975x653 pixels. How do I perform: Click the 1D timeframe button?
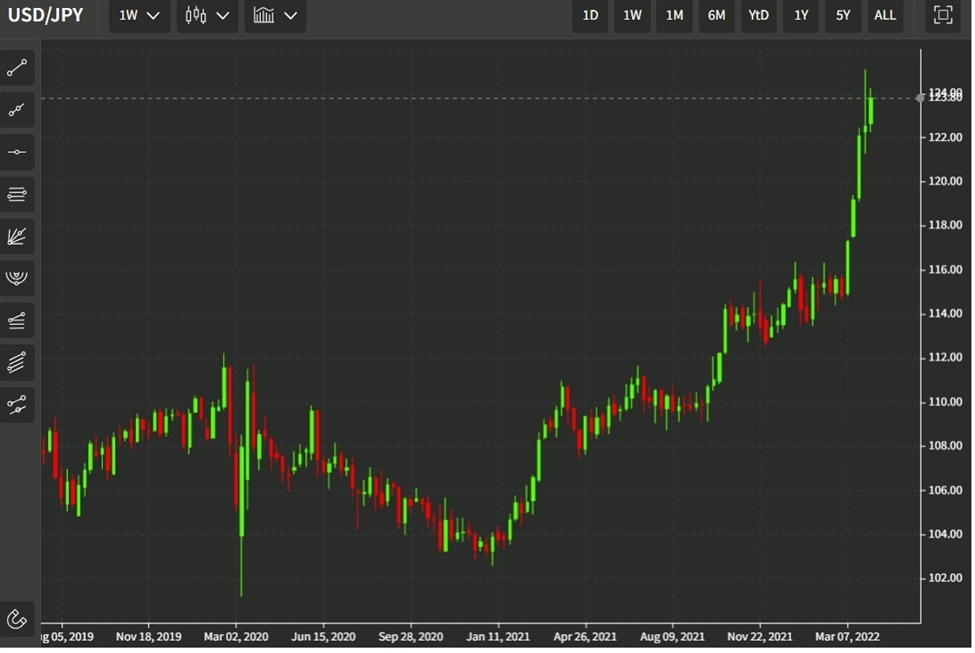589,15
